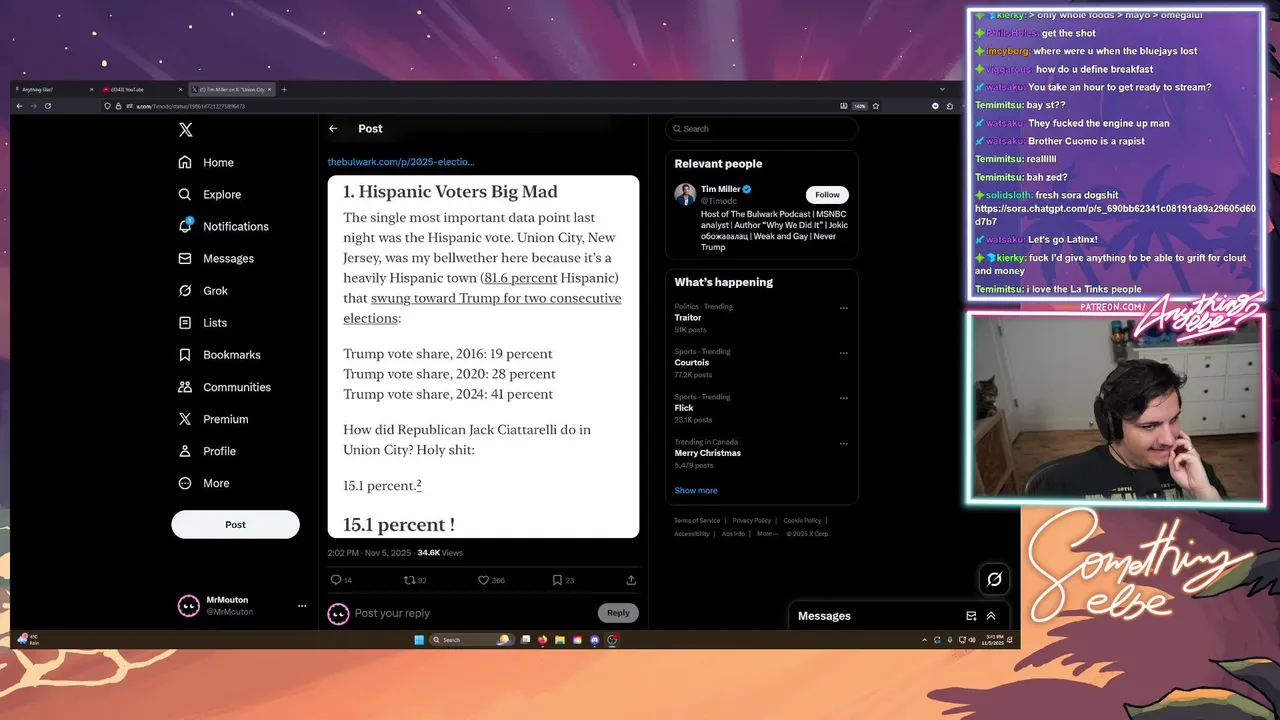Open Terms of Service footer link
The width and height of the screenshot is (1280, 720).
click(x=697, y=520)
